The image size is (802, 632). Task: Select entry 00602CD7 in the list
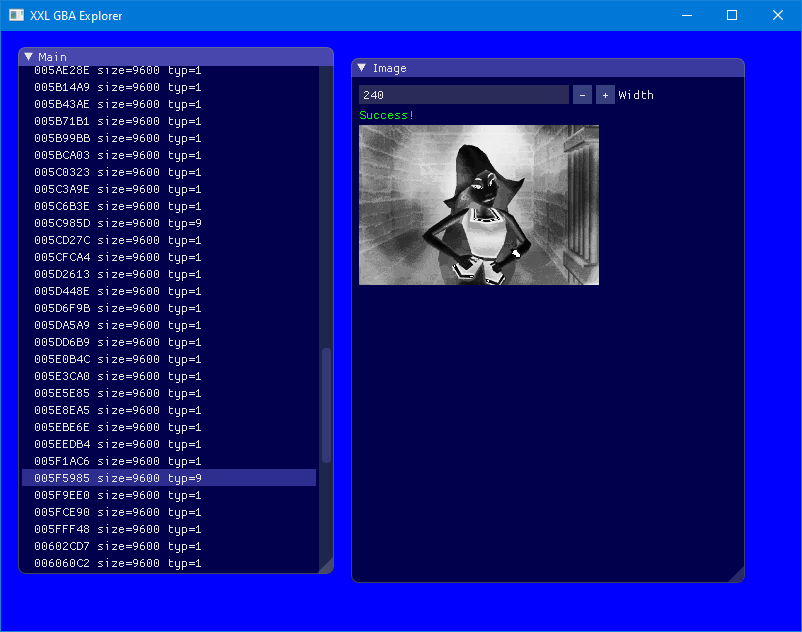tap(169, 546)
